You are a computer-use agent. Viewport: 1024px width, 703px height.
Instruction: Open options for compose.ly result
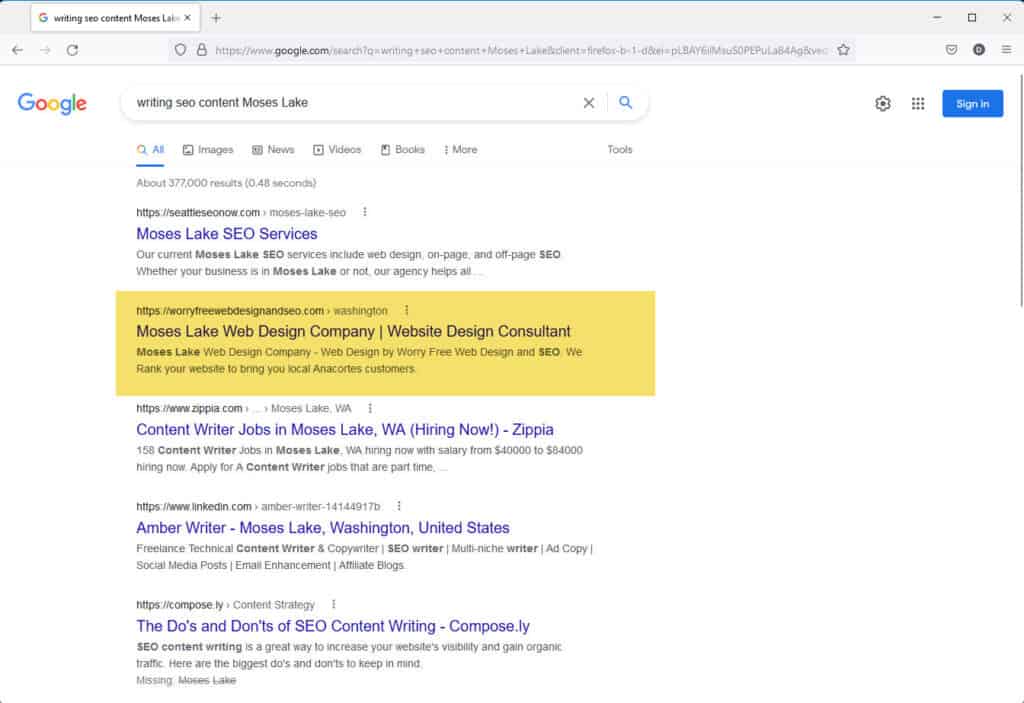point(334,604)
